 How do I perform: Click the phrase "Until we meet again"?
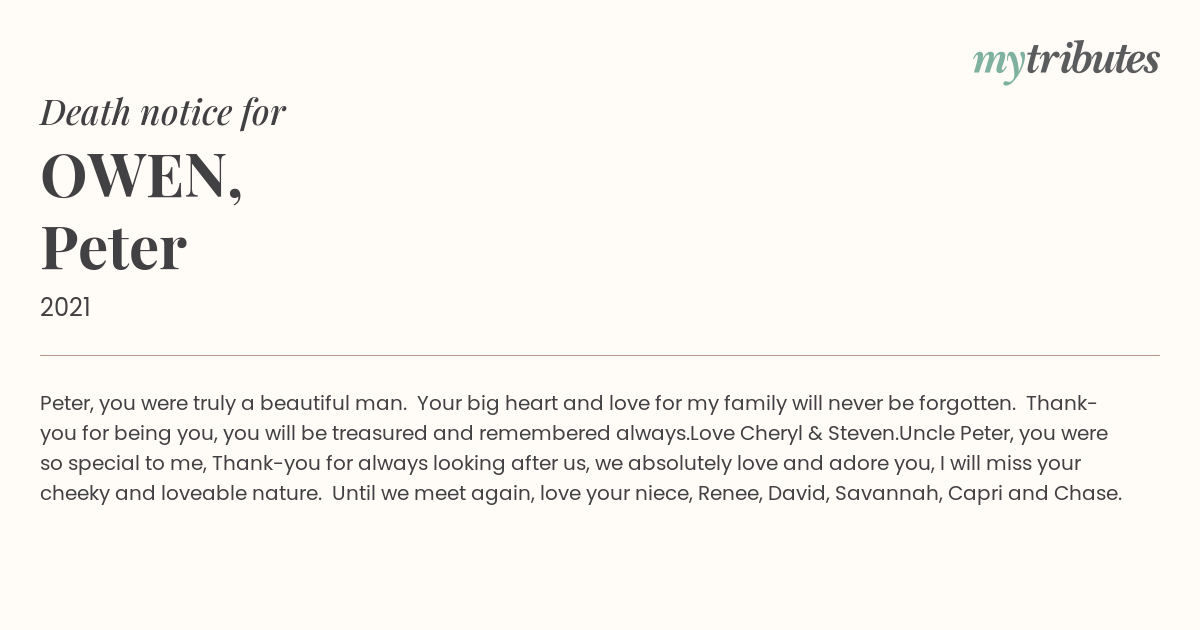[x=432, y=494]
